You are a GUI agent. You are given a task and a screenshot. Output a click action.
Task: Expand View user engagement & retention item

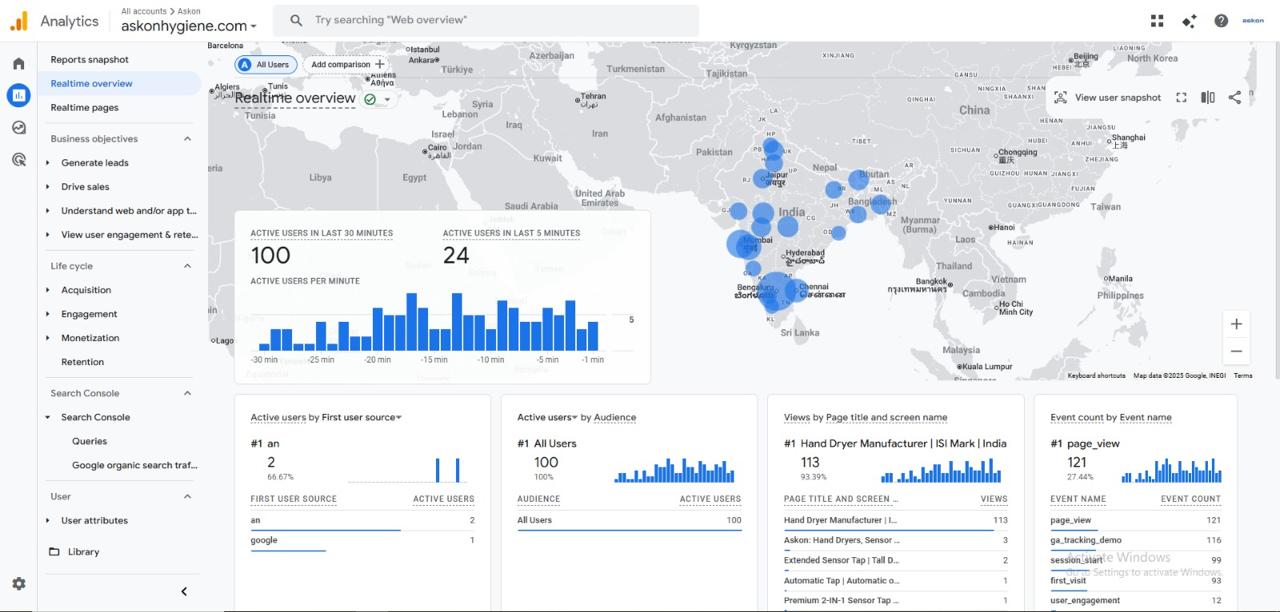(x=48, y=235)
